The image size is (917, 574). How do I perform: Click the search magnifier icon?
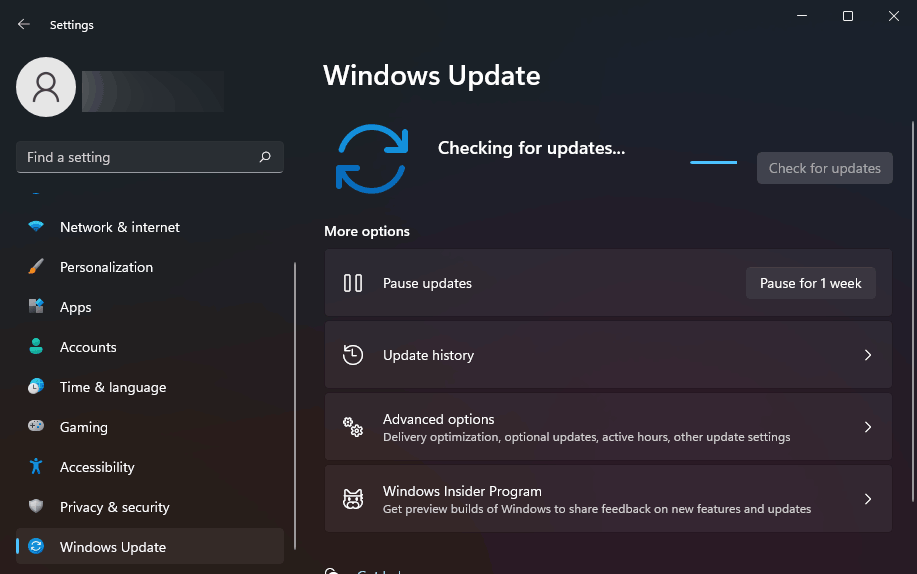pos(265,157)
